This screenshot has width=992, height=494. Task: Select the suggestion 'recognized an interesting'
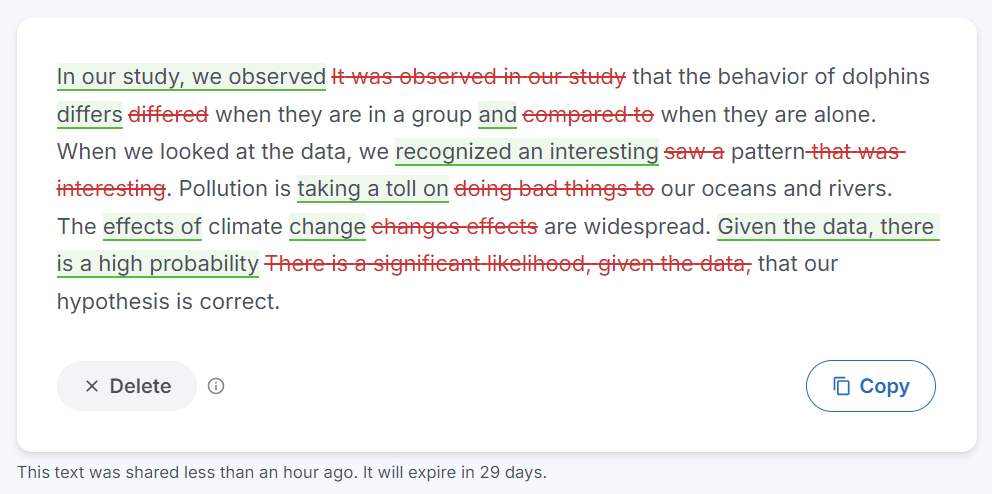tap(527, 152)
